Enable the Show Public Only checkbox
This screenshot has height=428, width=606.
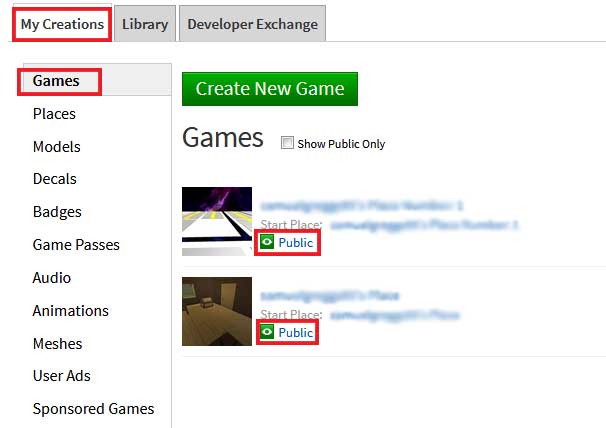[287, 143]
